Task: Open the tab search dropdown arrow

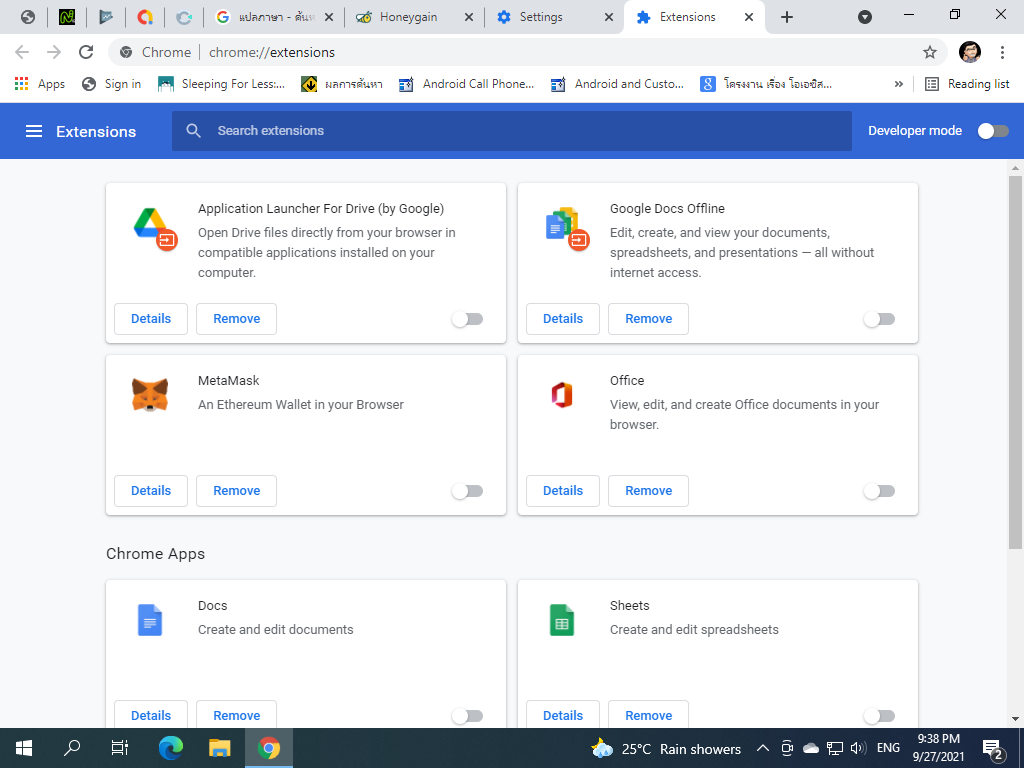Action: (x=865, y=17)
